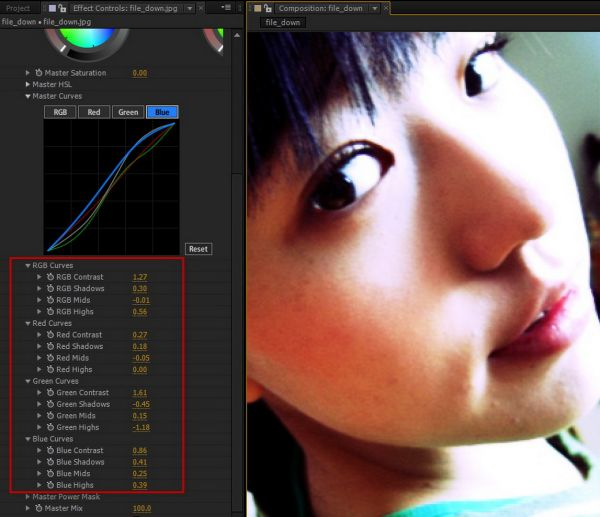Toggle stopwatch for Green Shadows
The image size is (600, 517).
pyautogui.click(x=51, y=404)
